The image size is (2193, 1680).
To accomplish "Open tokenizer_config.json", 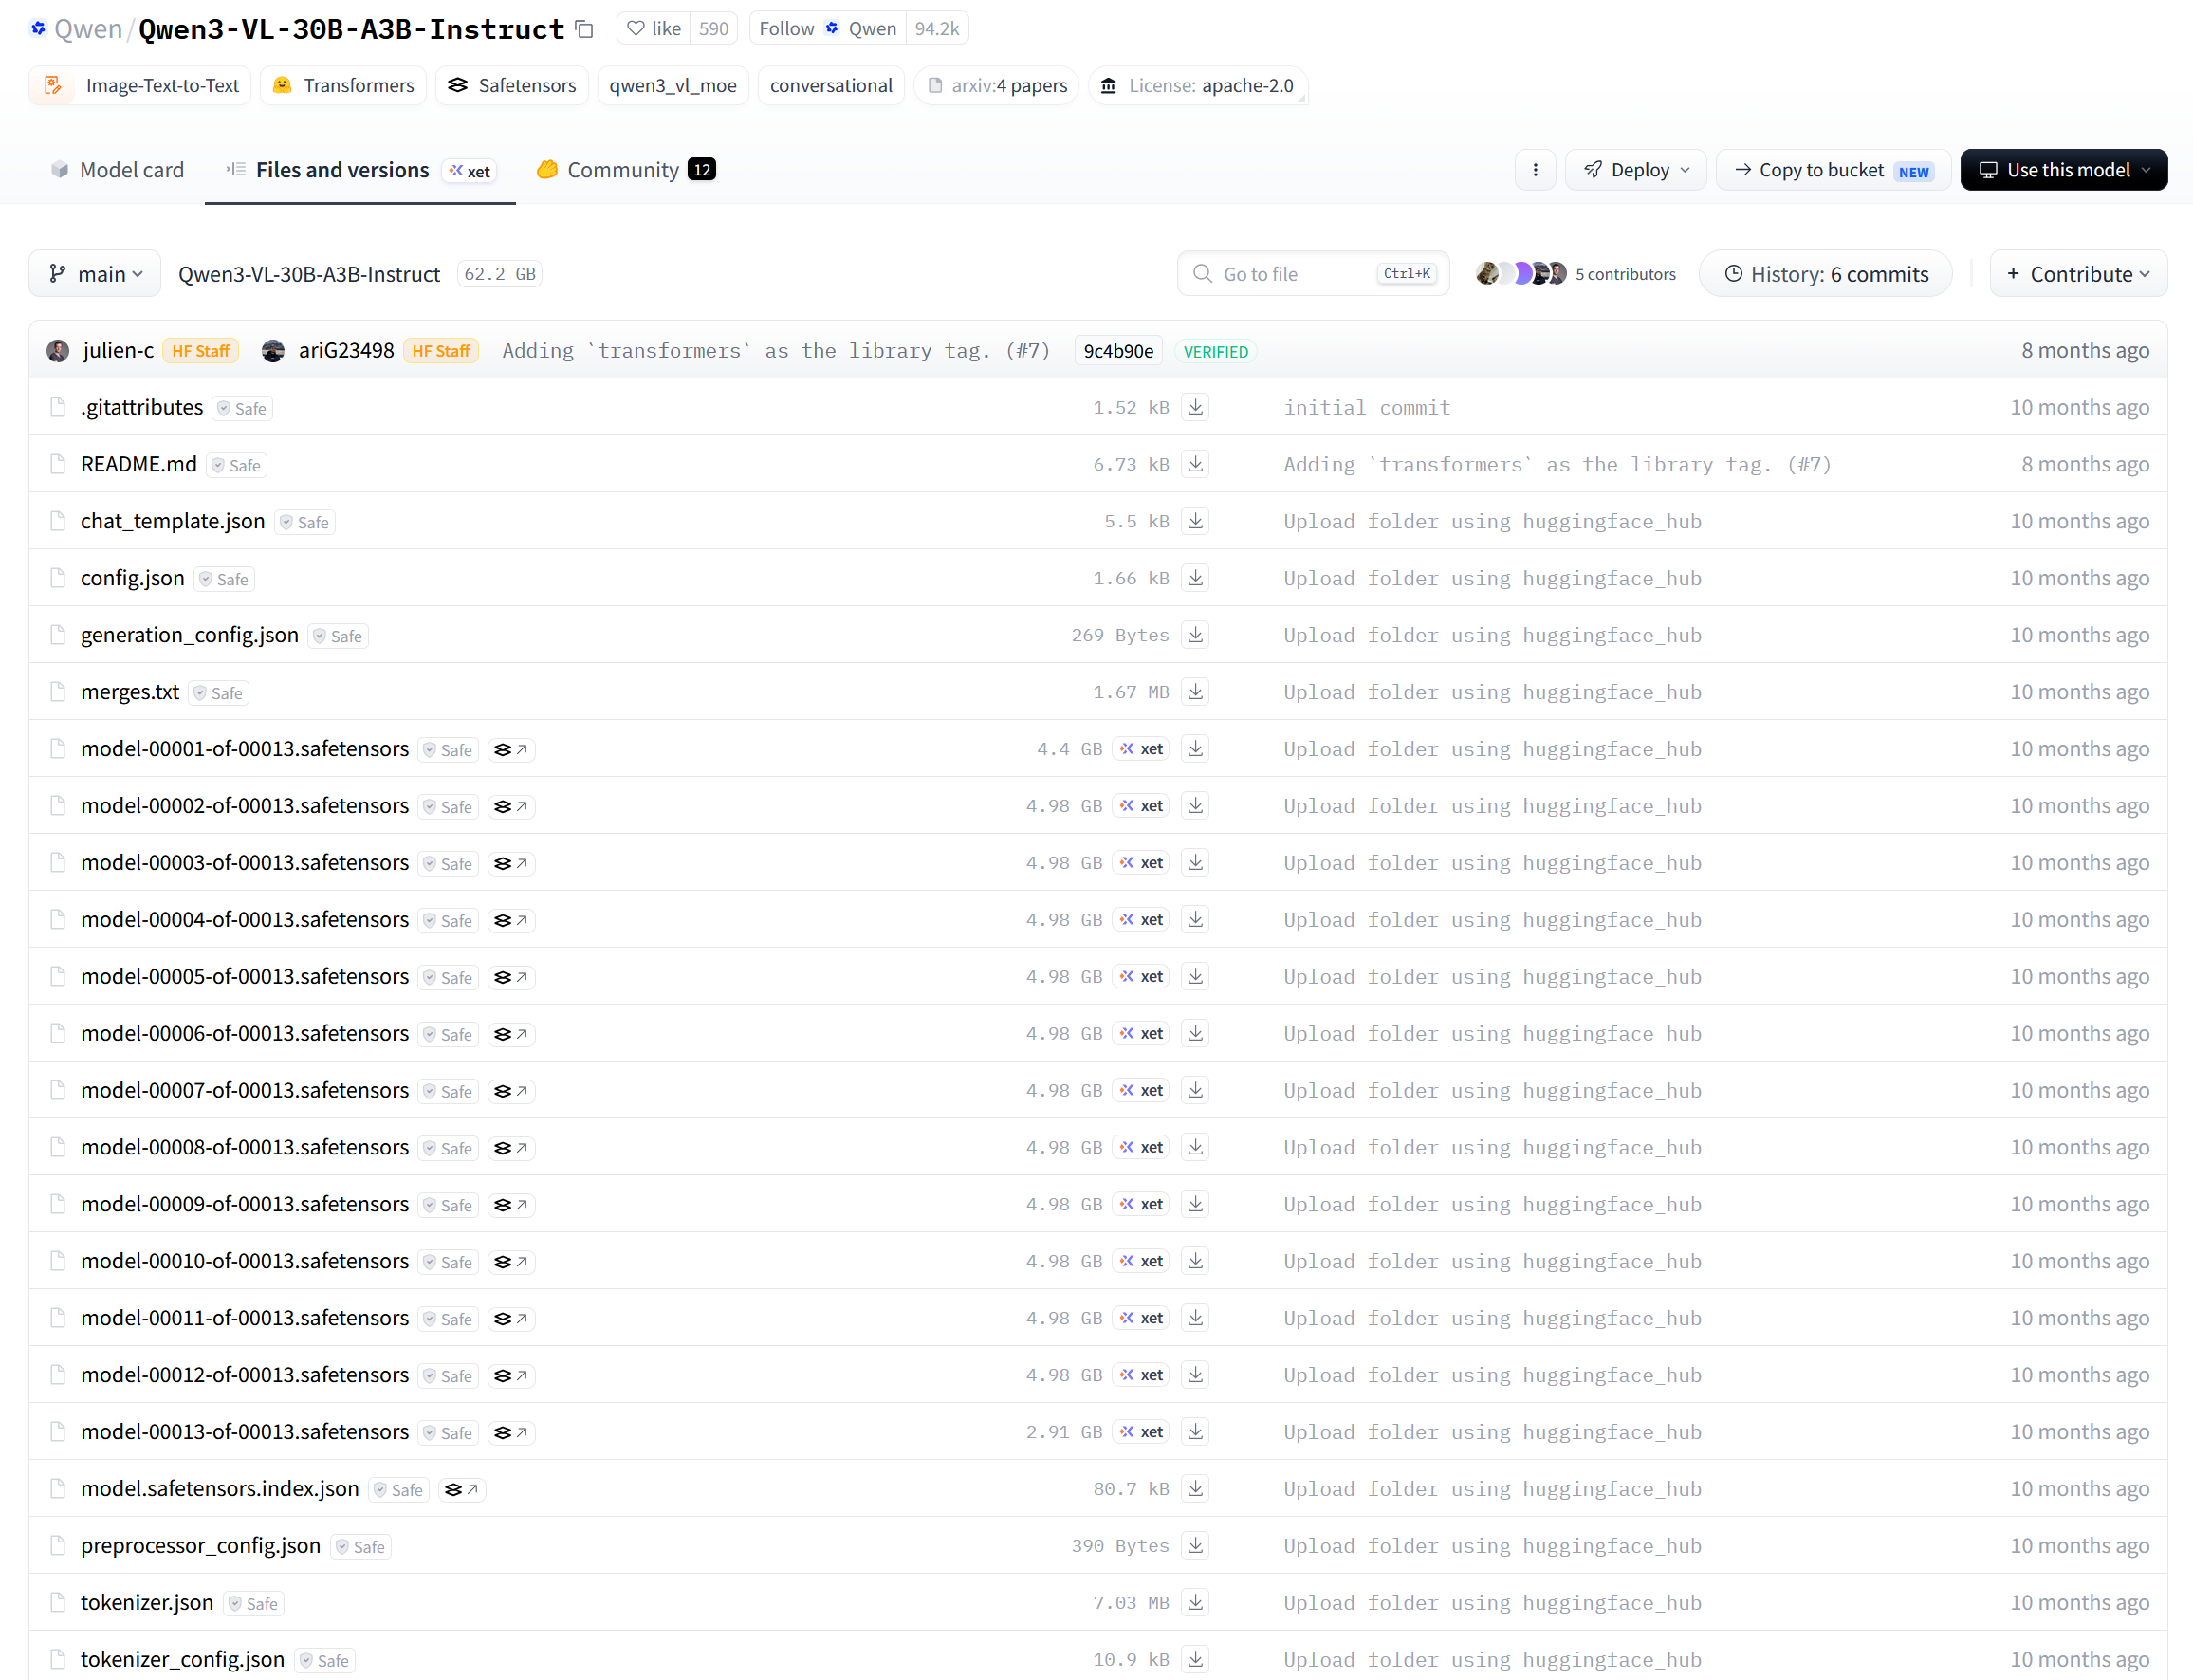I will (x=183, y=1660).
